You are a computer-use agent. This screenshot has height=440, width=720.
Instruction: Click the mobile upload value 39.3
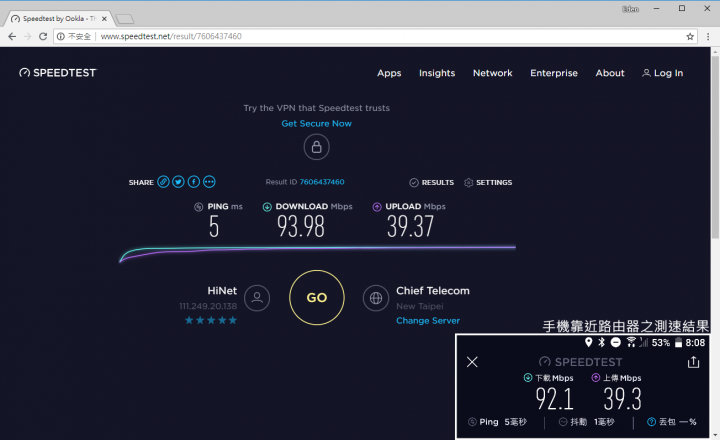622,399
